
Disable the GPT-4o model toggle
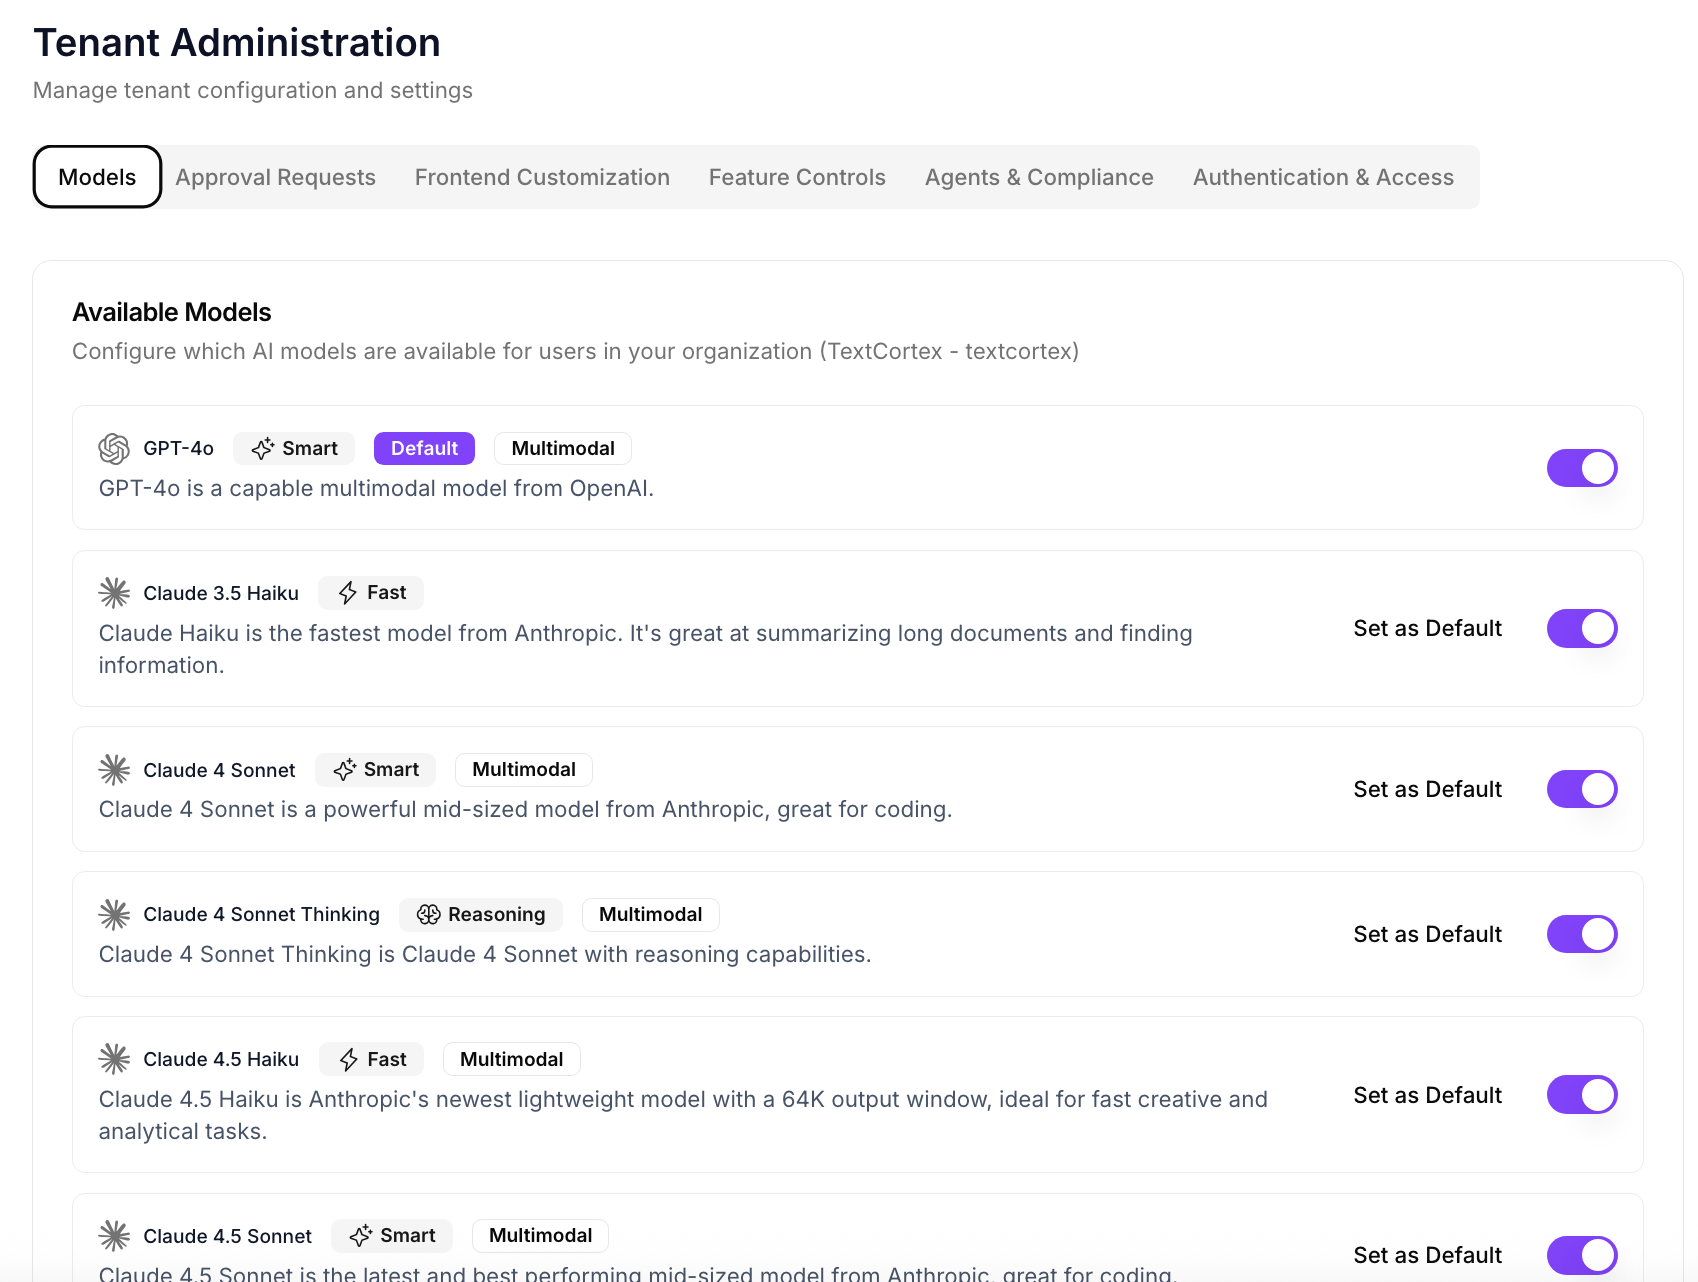pyautogui.click(x=1581, y=468)
